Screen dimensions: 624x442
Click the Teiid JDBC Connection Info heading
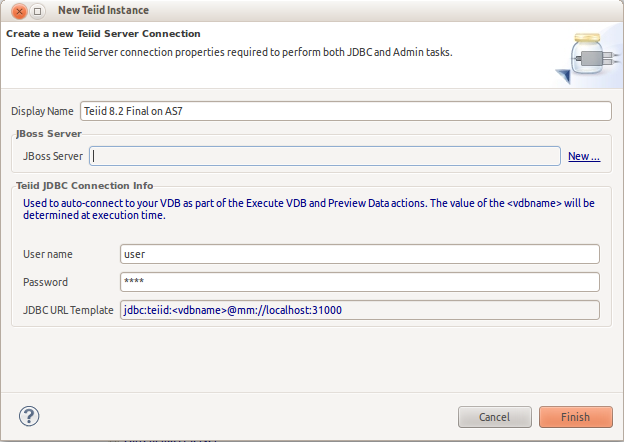click(84, 185)
